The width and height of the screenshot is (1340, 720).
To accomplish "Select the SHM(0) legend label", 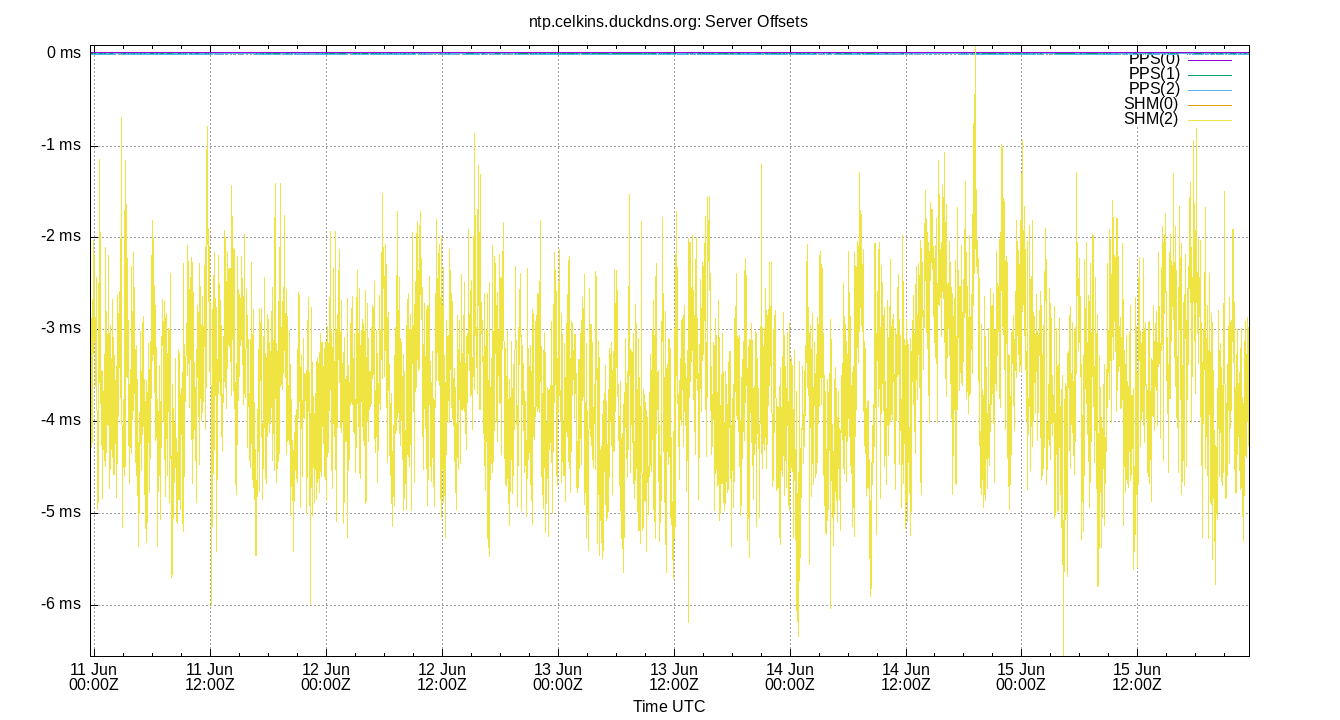I will click(x=1152, y=104).
